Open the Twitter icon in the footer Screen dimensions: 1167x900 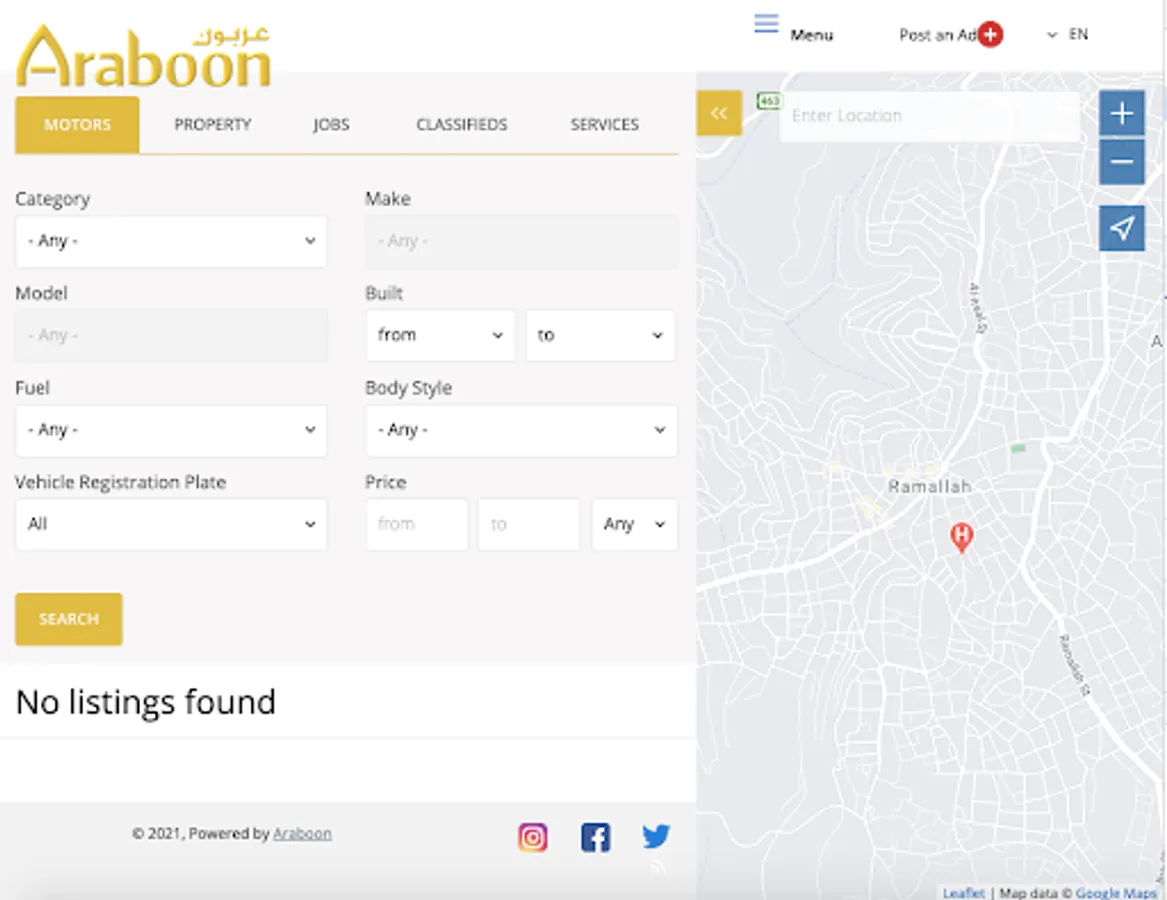pyautogui.click(x=656, y=836)
